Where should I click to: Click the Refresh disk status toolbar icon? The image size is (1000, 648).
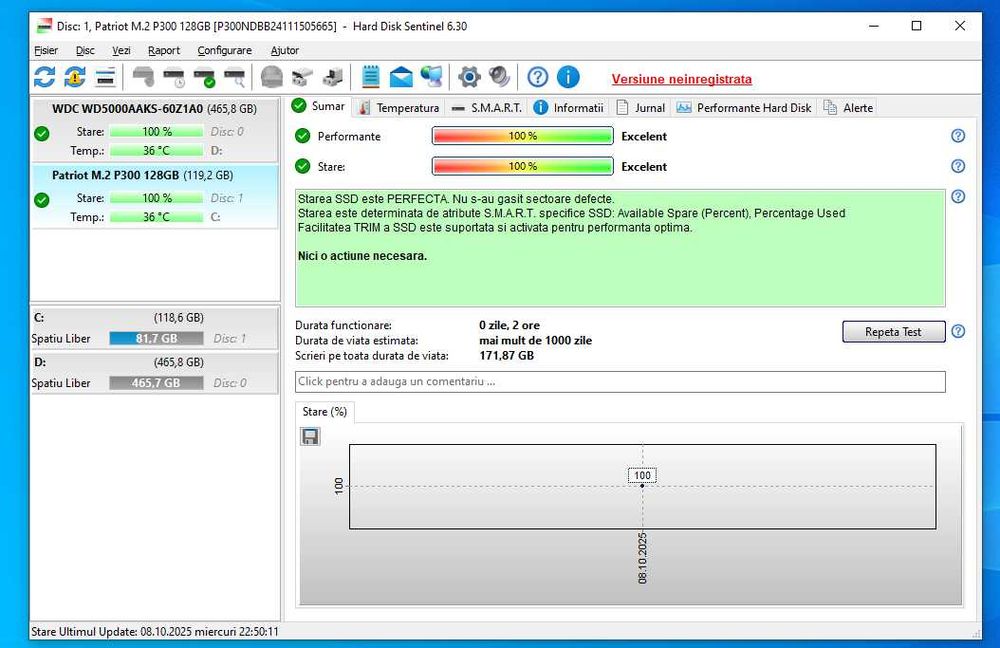[44, 77]
